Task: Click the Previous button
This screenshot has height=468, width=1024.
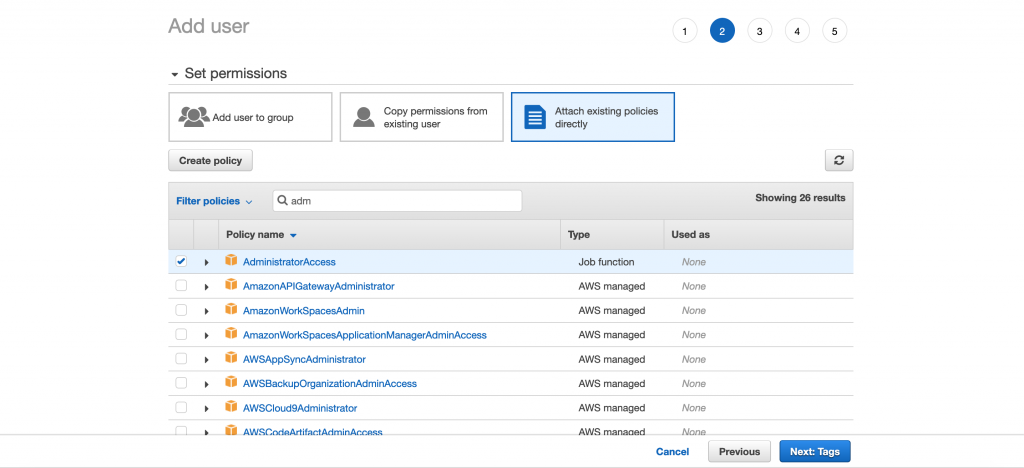Action: pos(739,452)
